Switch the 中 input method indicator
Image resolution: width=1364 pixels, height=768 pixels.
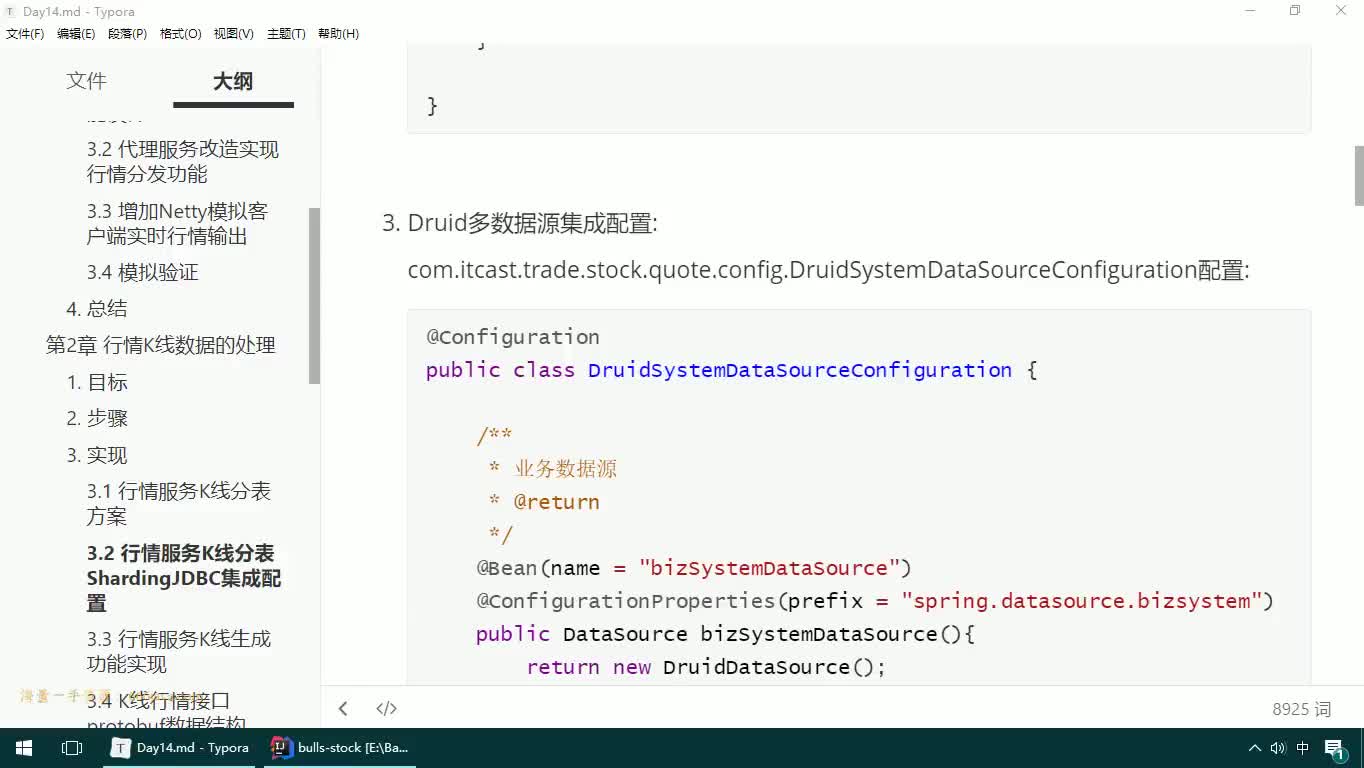click(1303, 748)
